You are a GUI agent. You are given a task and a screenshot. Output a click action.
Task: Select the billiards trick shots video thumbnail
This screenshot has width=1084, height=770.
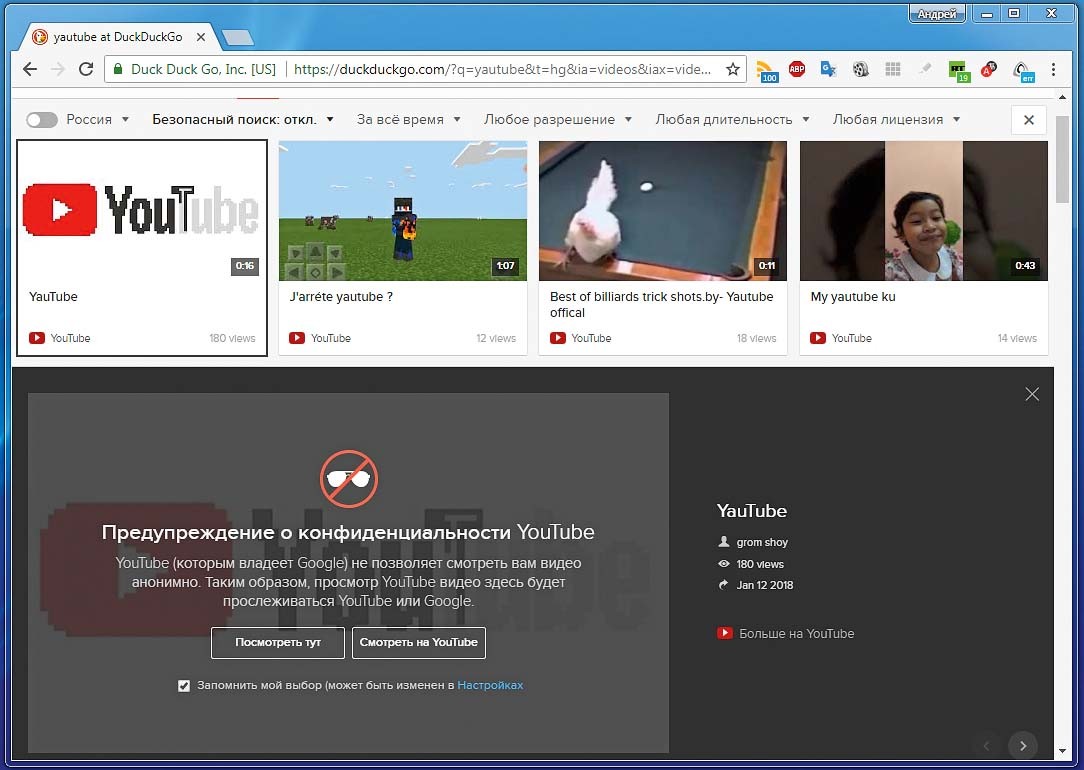pyautogui.click(x=662, y=211)
